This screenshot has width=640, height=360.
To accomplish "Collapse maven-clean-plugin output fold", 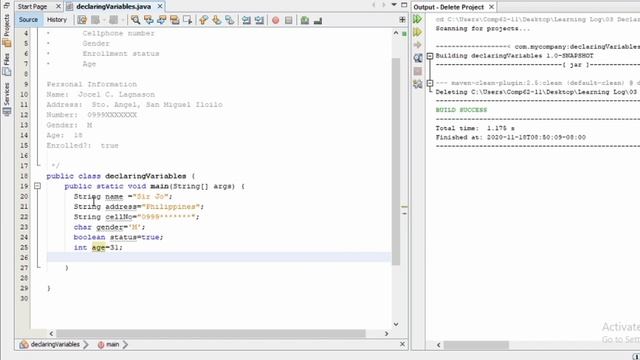I will [430, 83].
